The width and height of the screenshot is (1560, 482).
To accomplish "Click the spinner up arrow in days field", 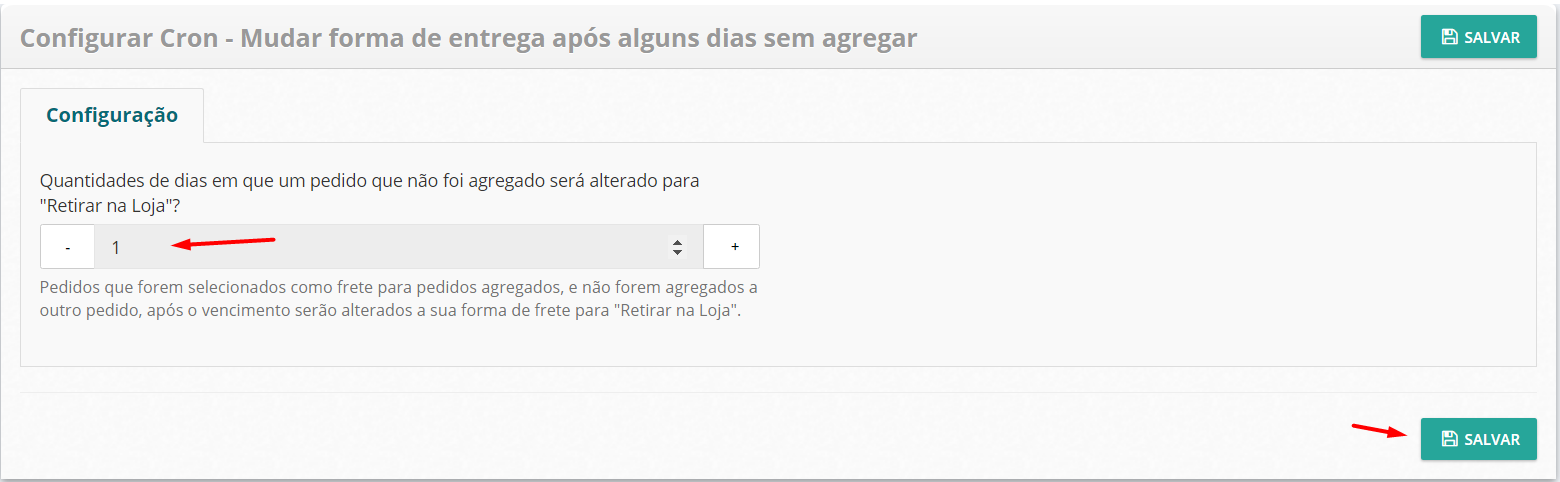I will (x=677, y=241).
